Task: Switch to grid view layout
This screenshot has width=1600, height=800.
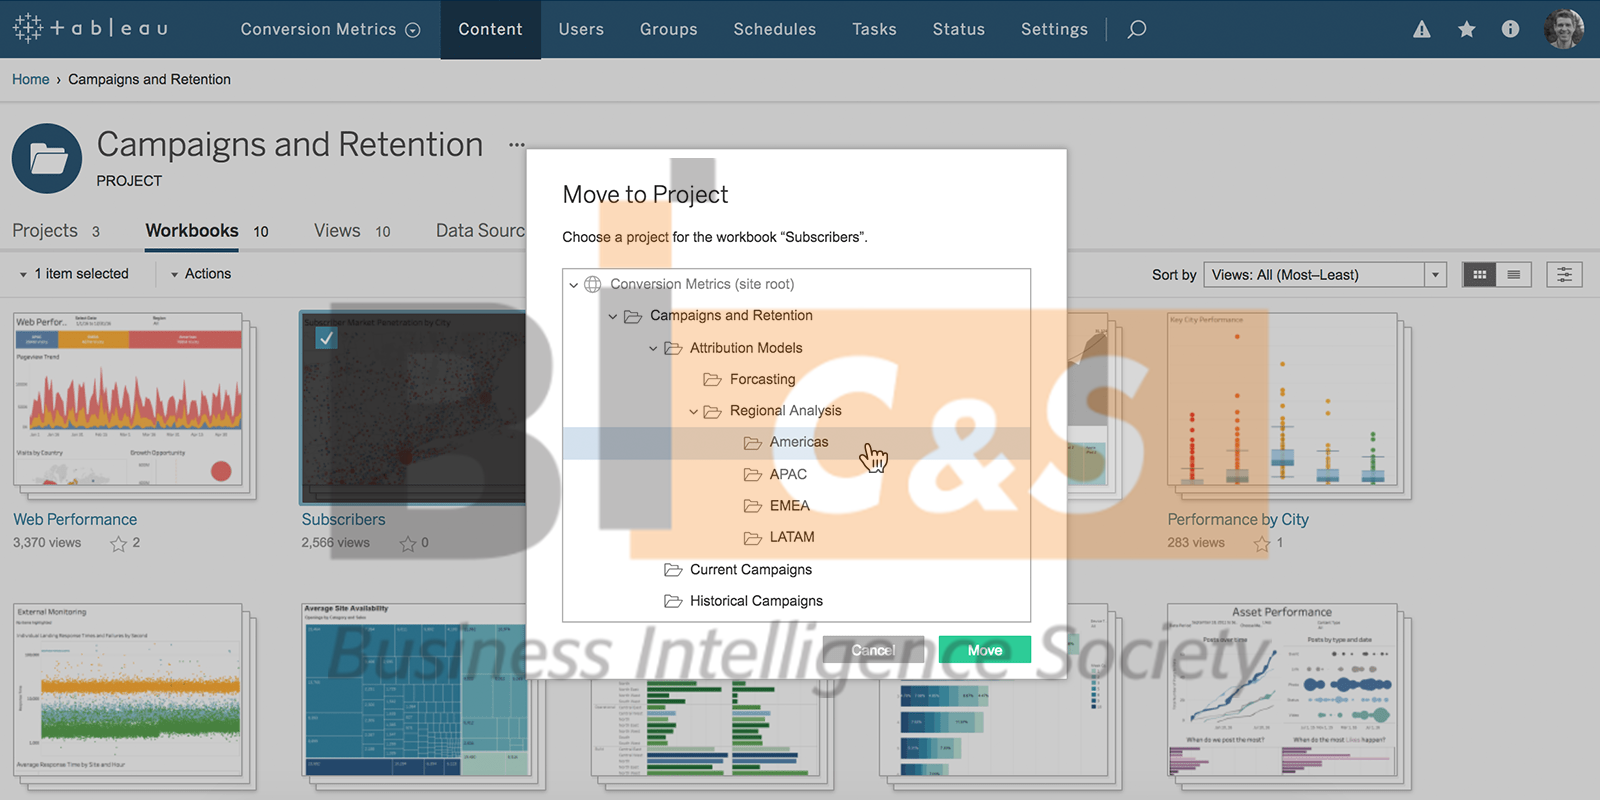Action: (1479, 274)
